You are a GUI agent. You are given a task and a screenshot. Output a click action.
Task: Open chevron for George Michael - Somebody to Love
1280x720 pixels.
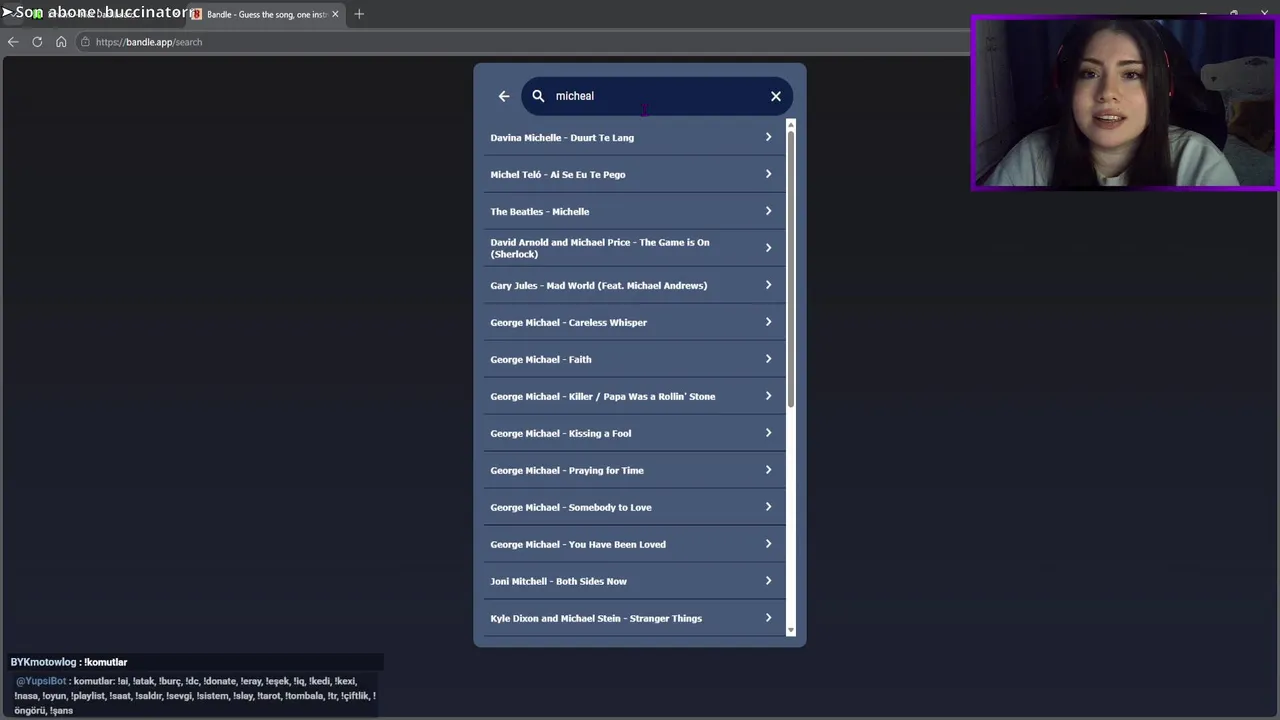click(x=768, y=507)
